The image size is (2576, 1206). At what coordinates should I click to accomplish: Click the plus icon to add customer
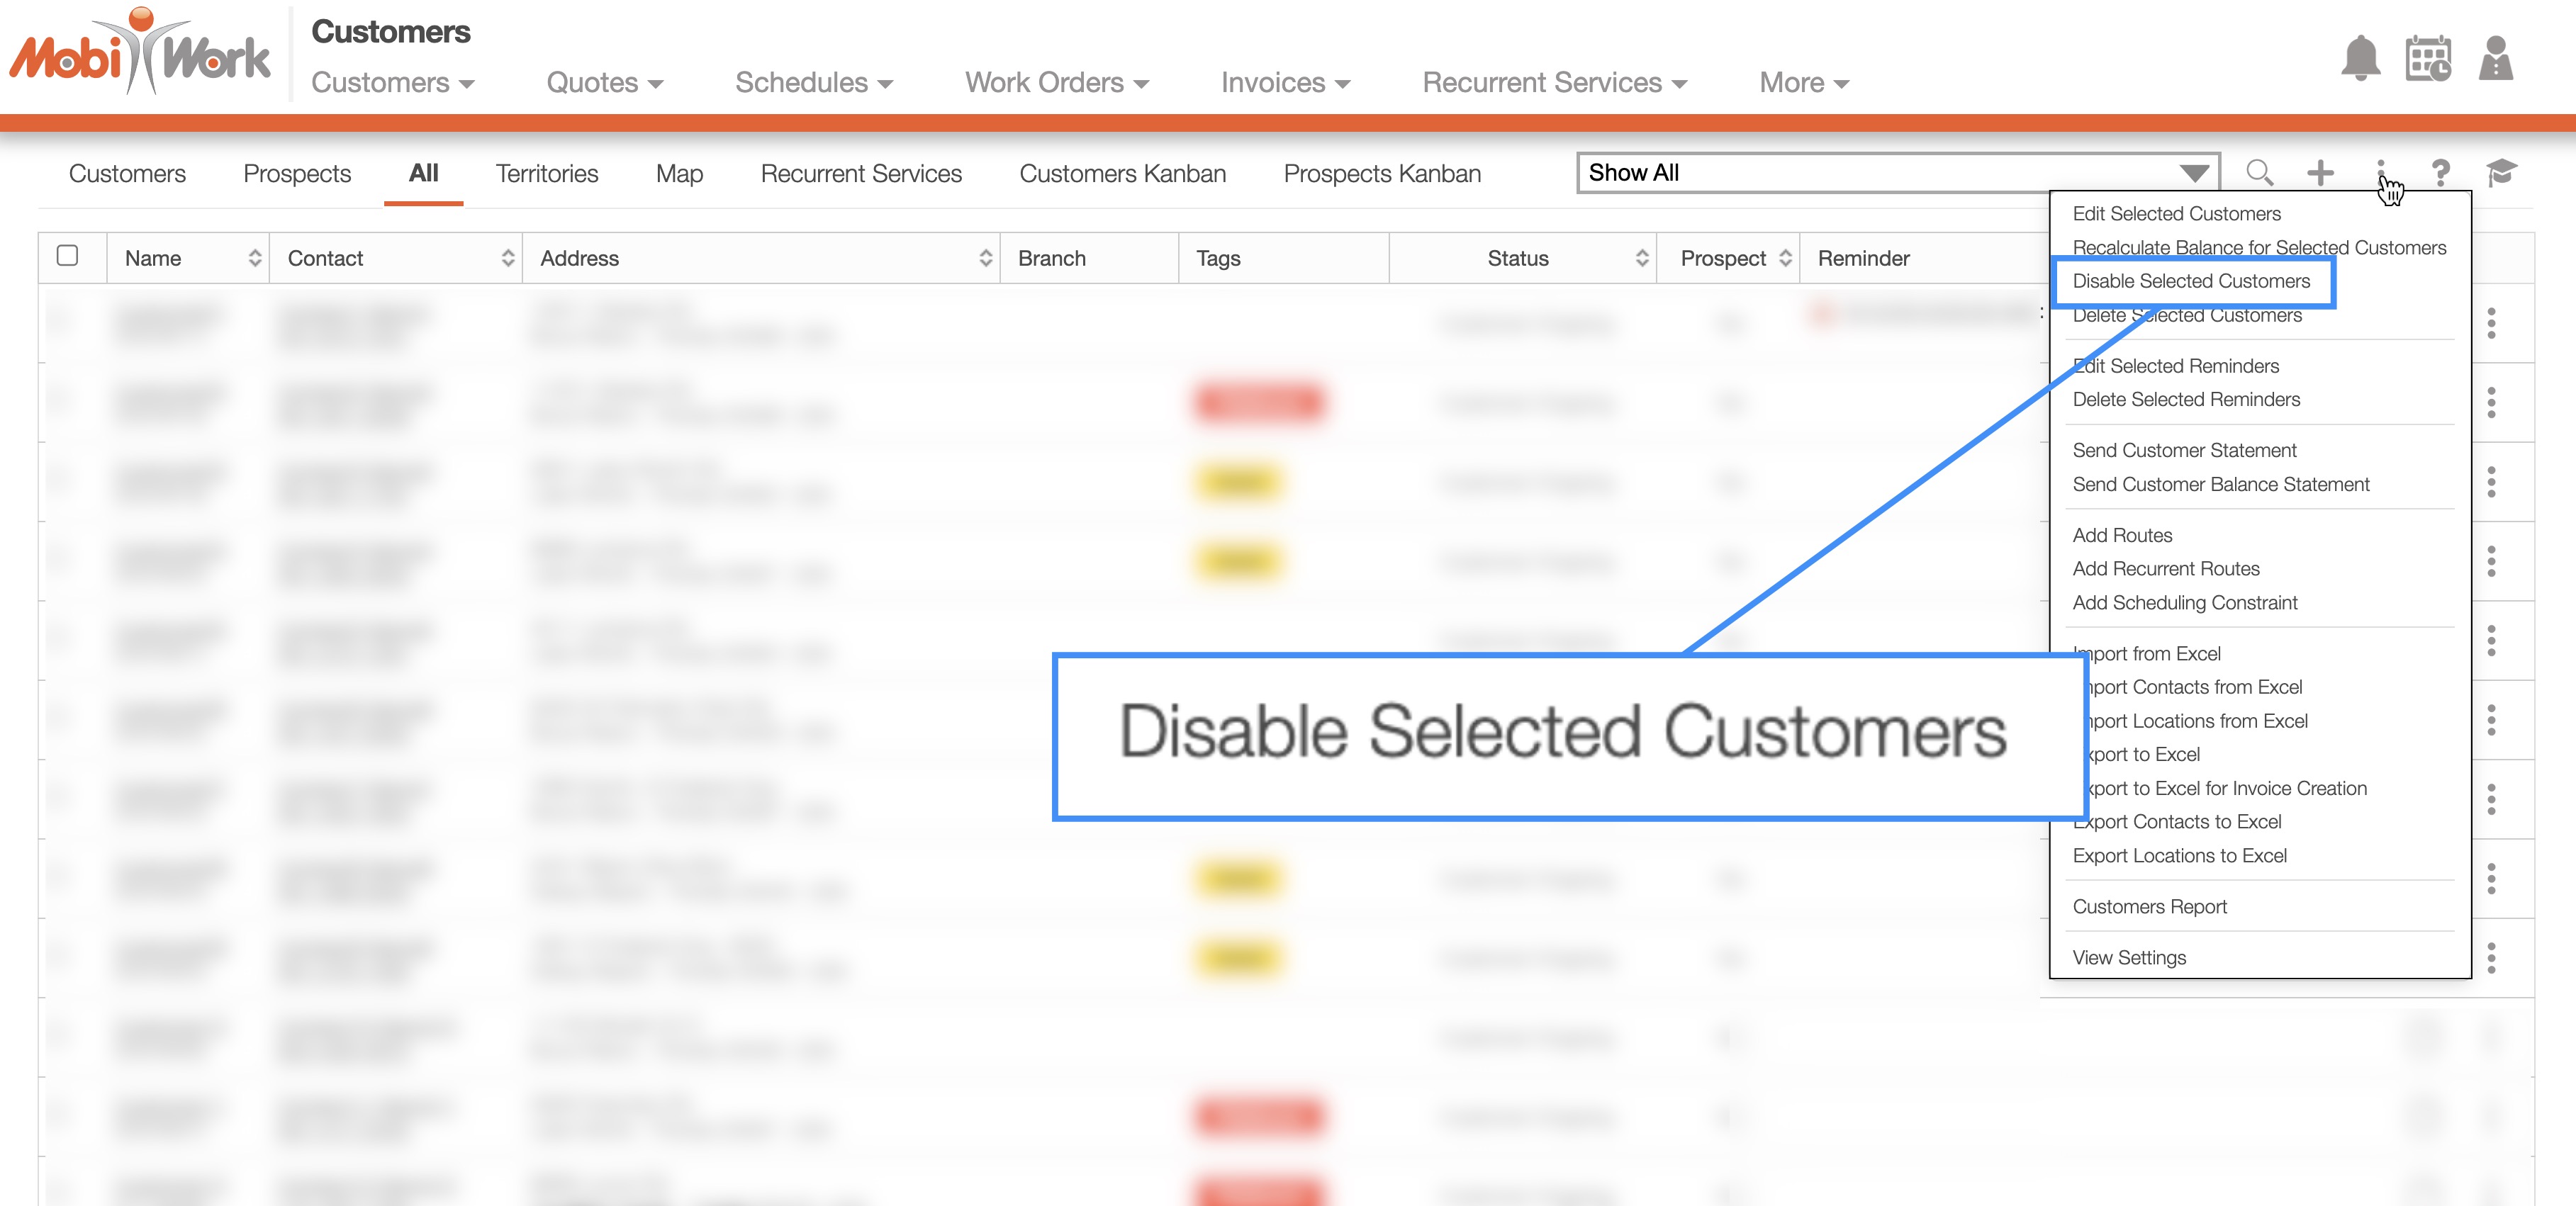(2320, 173)
